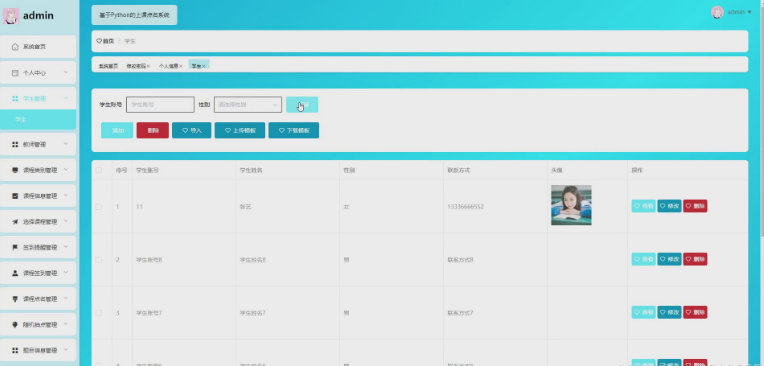Click the heart icon on the 导入 button

point(185,131)
